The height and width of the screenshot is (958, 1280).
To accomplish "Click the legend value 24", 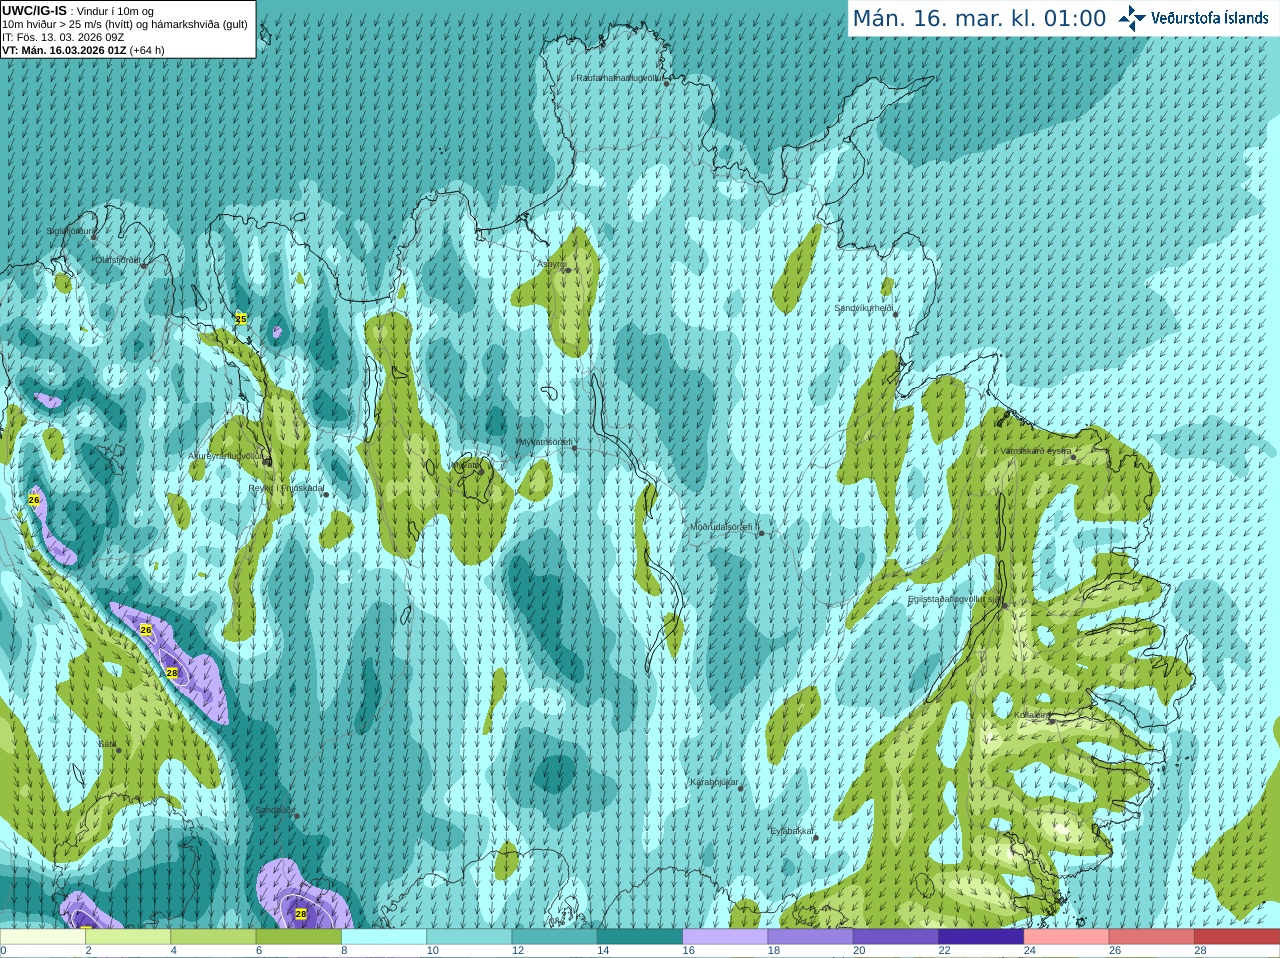I will 1030,951.
